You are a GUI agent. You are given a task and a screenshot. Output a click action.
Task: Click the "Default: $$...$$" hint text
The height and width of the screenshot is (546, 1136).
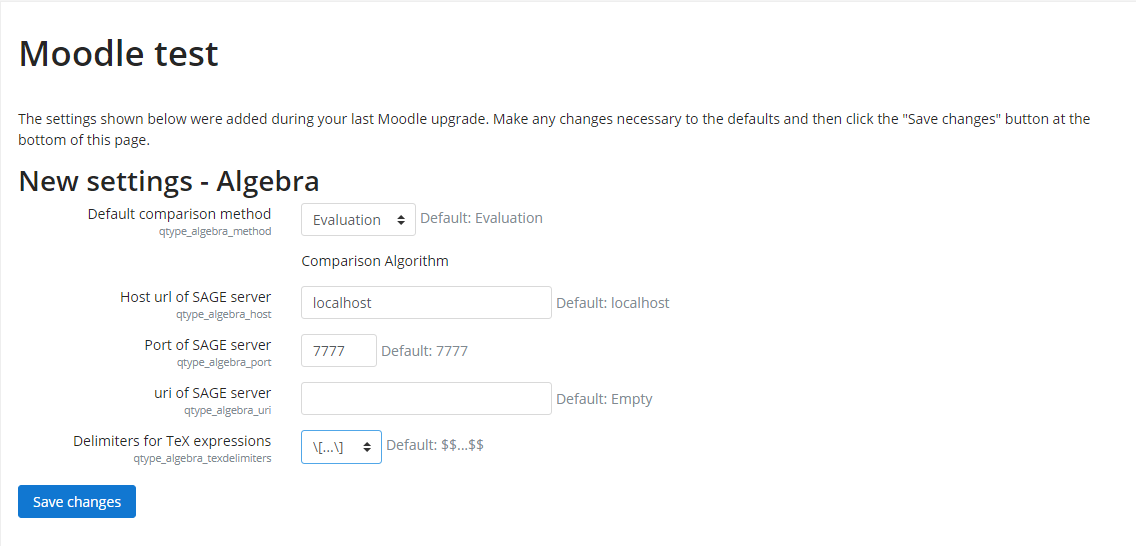coord(435,445)
